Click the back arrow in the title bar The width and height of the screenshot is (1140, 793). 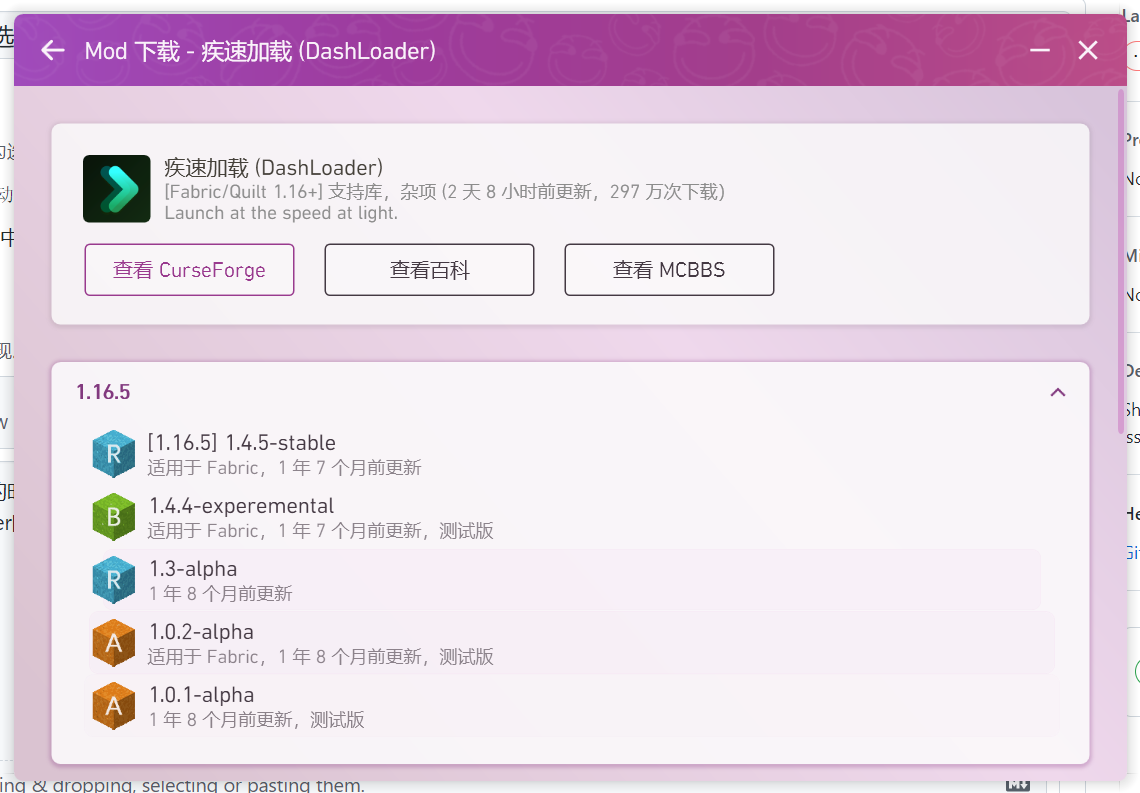point(51,50)
